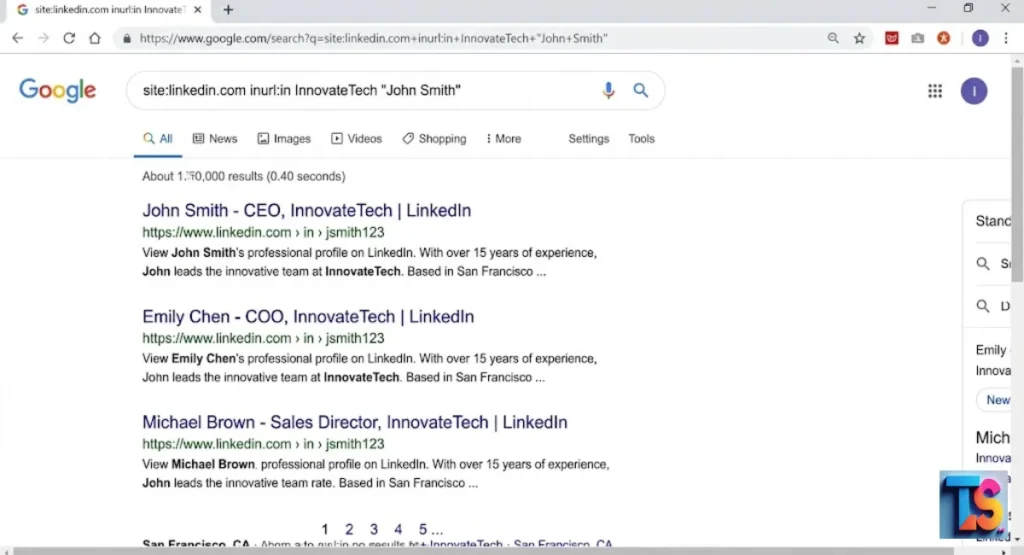Image resolution: width=1024 pixels, height=555 pixels.
Task: Click the New chip in side panel
Action: pos(996,400)
